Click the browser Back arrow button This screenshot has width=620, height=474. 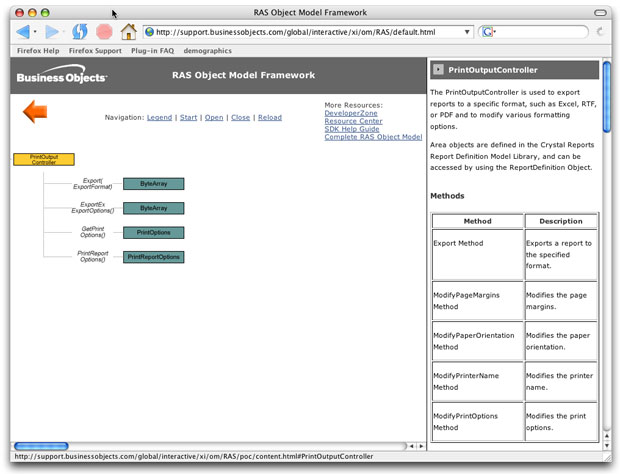(x=23, y=32)
